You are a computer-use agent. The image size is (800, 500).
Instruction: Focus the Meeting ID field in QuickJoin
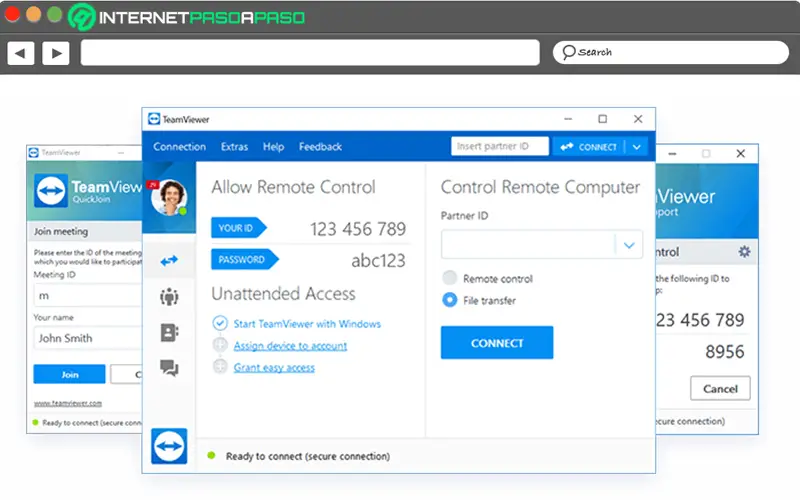88,295
